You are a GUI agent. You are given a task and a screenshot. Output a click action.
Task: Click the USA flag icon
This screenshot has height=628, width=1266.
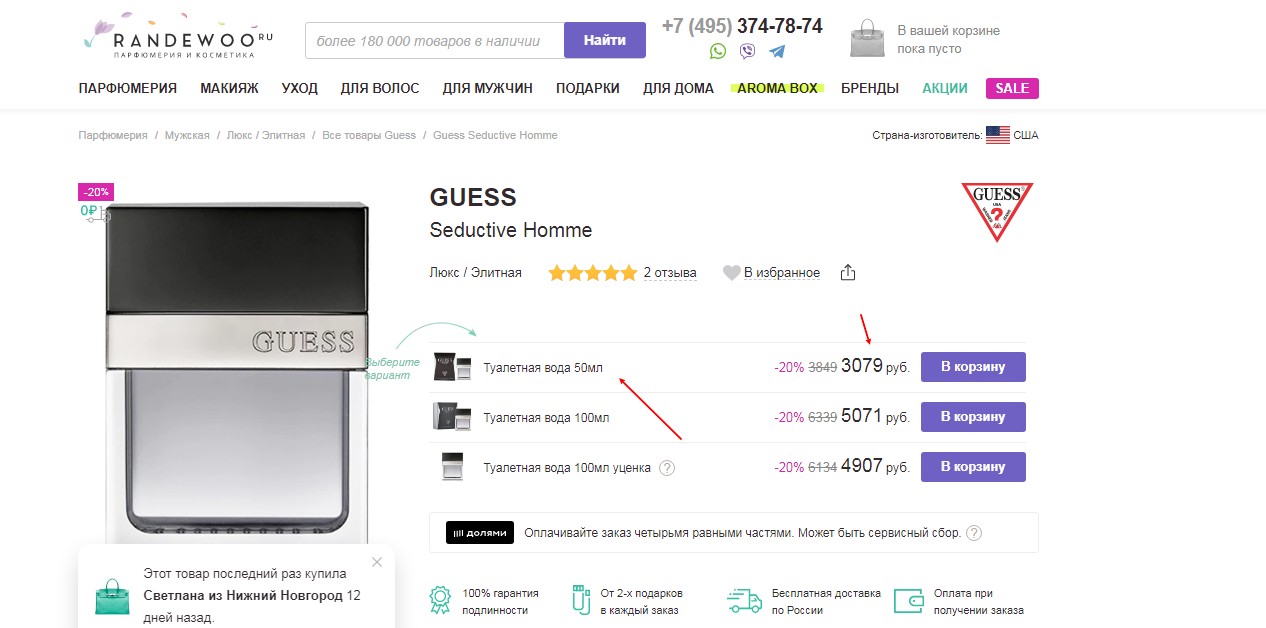(x=998, y=135)
